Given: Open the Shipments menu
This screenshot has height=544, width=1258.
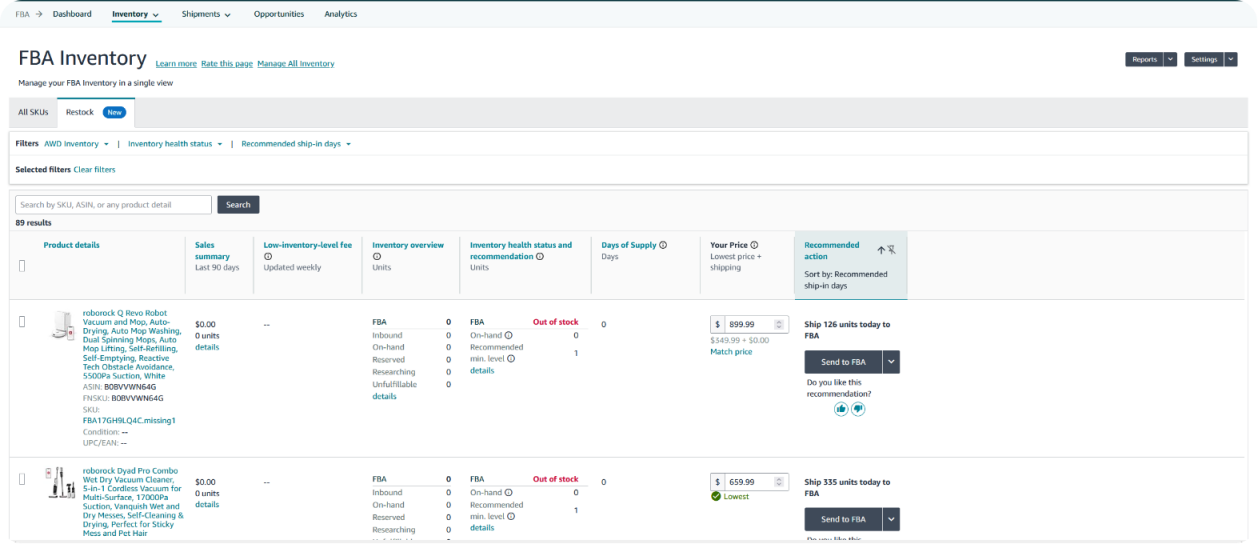Looking at the screenshot, I should pos(206,14).
